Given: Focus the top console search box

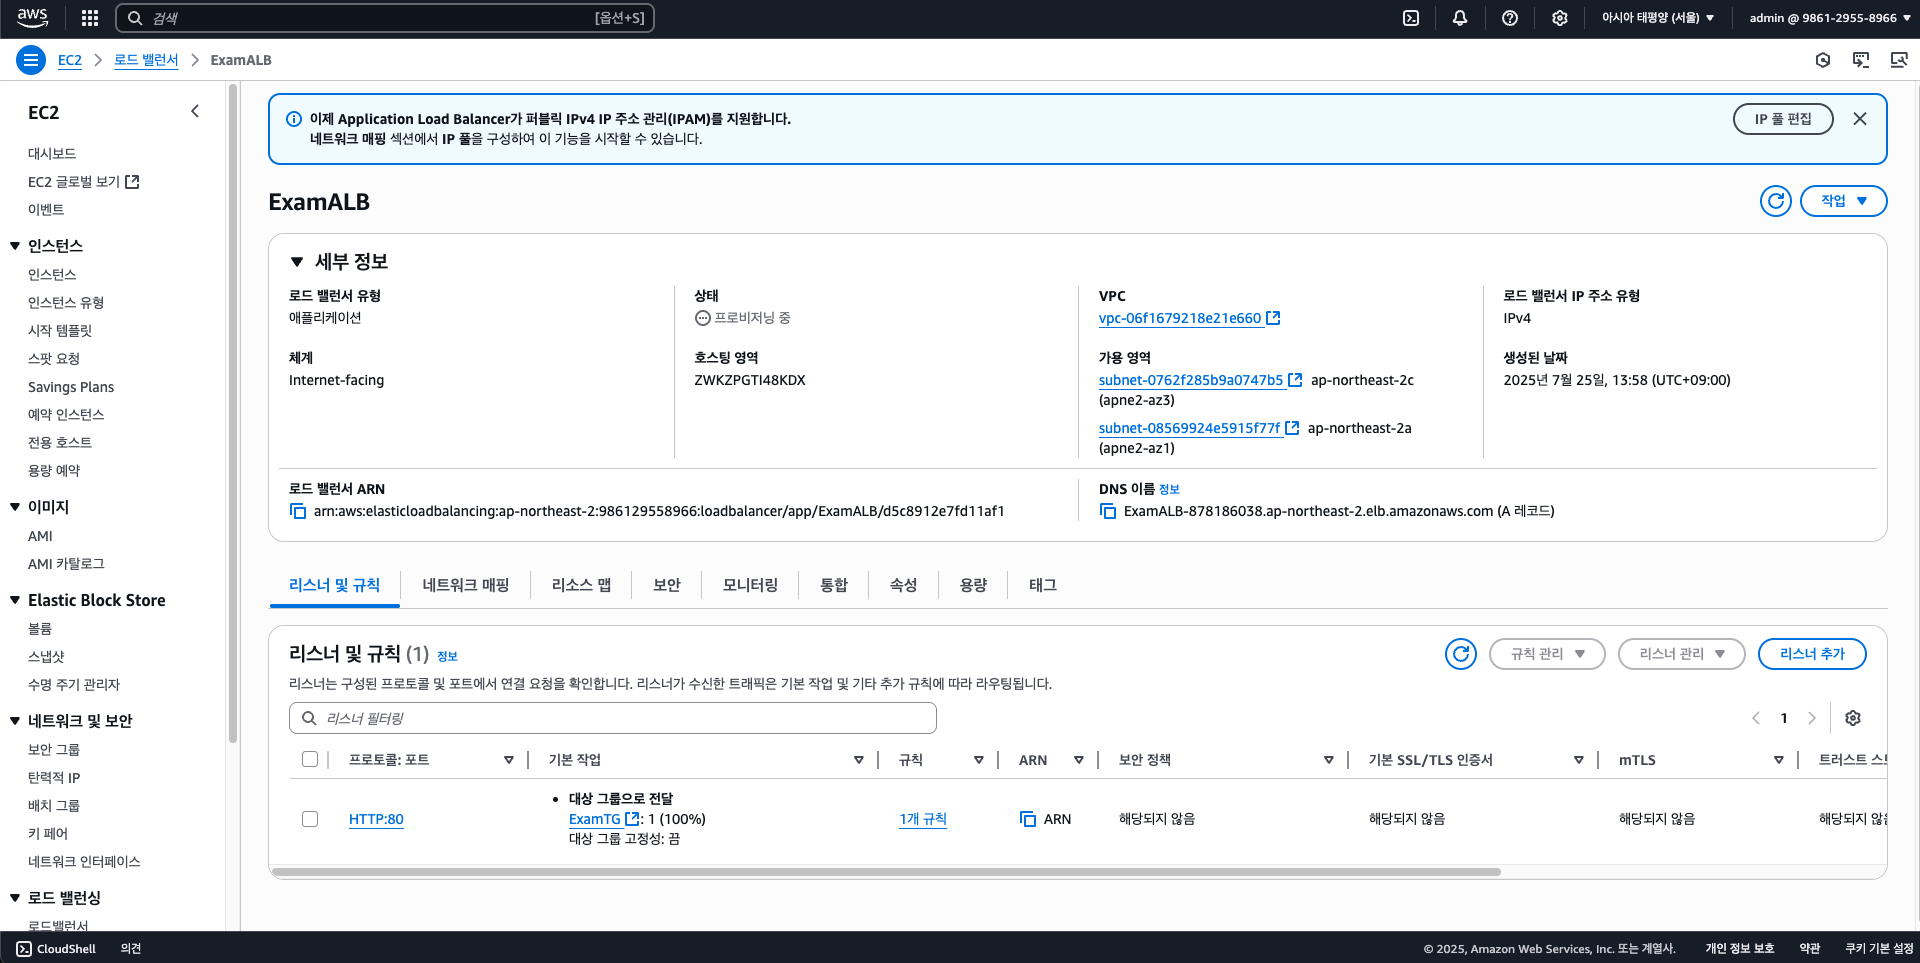Looking at the screenshot, I should [x=385, y=18].
